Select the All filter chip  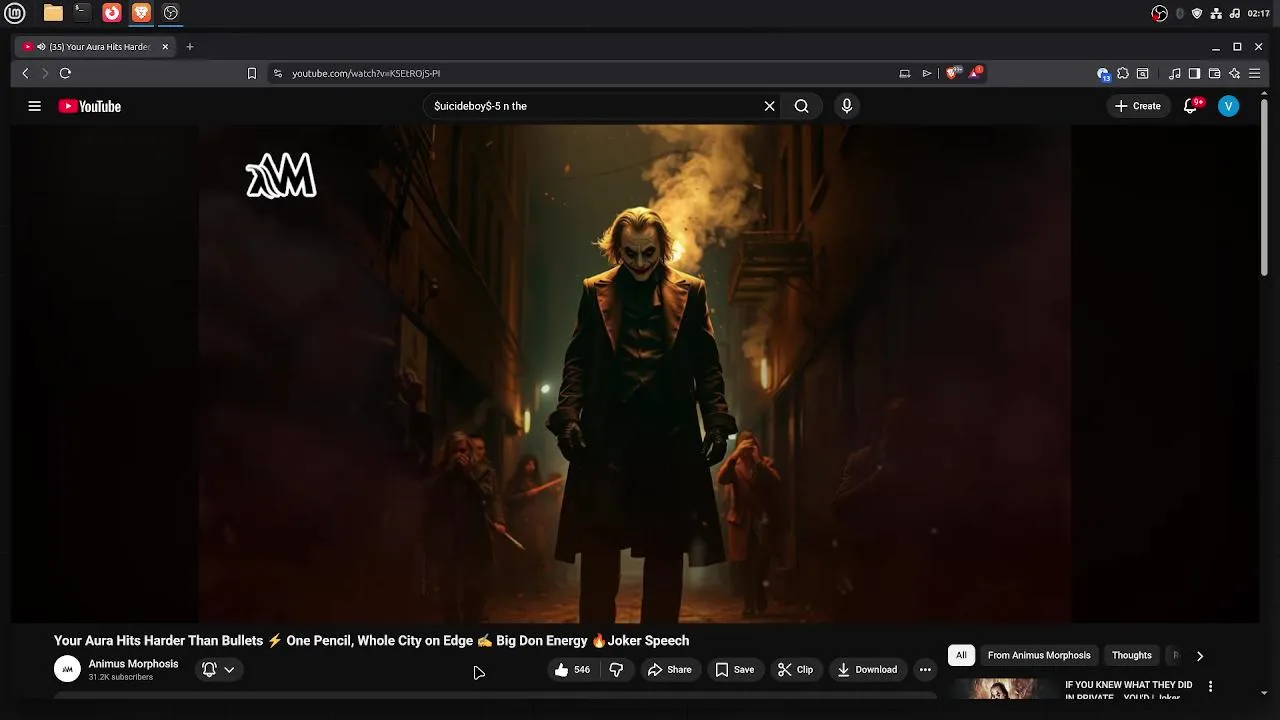point(961,655)
